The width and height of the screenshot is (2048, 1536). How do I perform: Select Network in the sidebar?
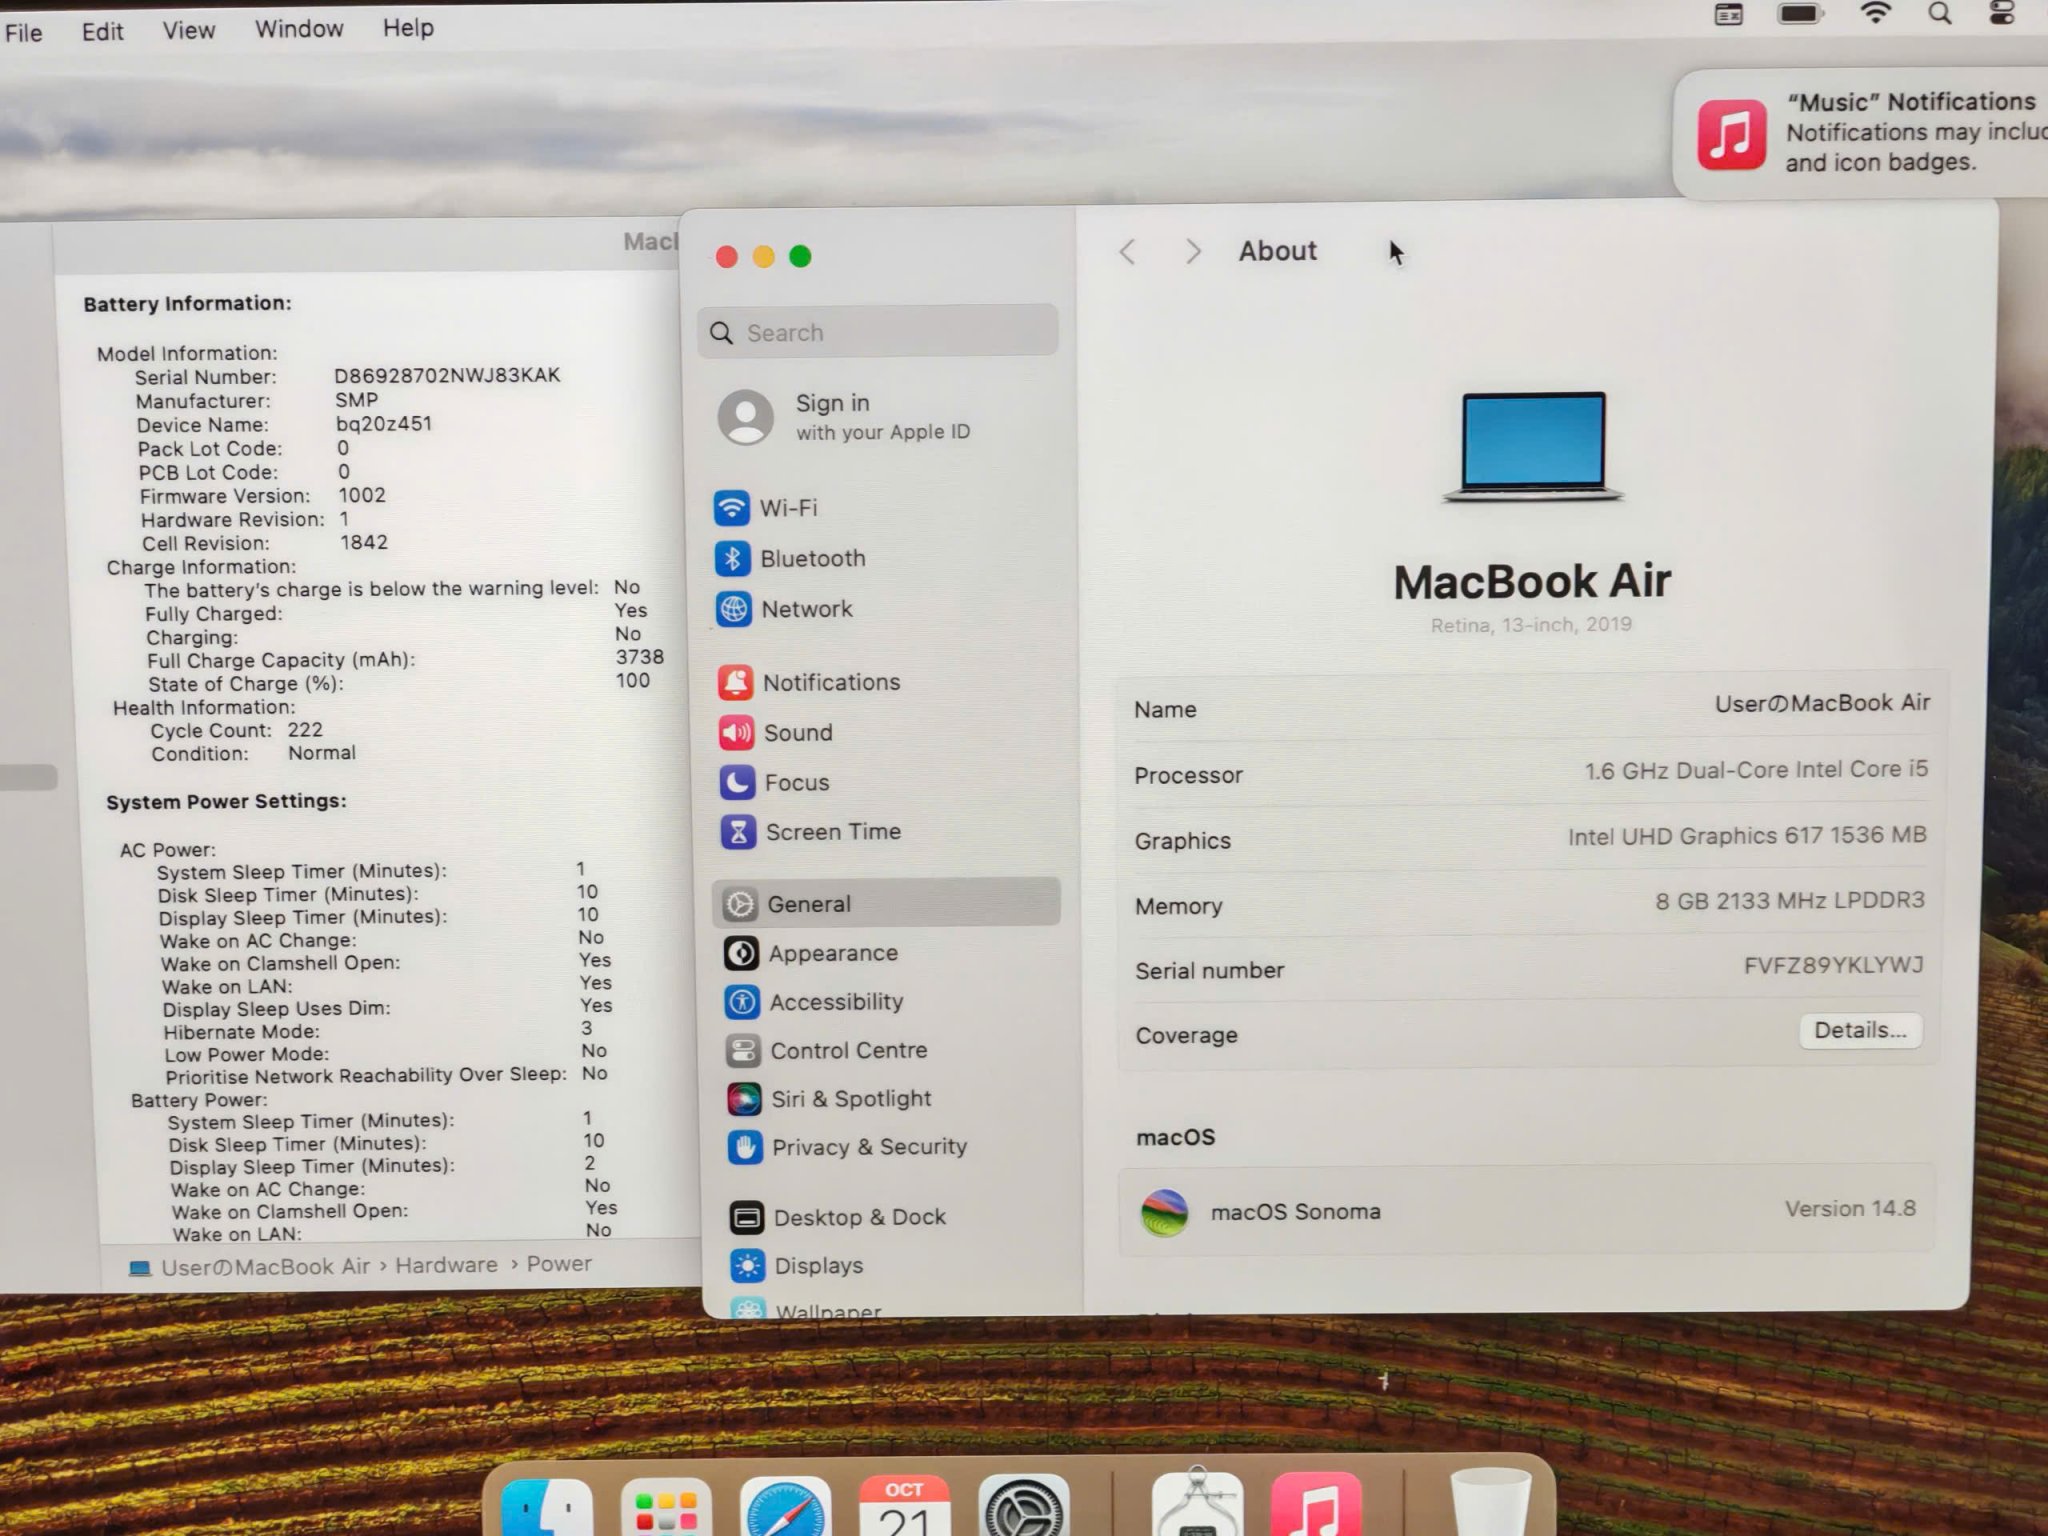tap(806, 609)
